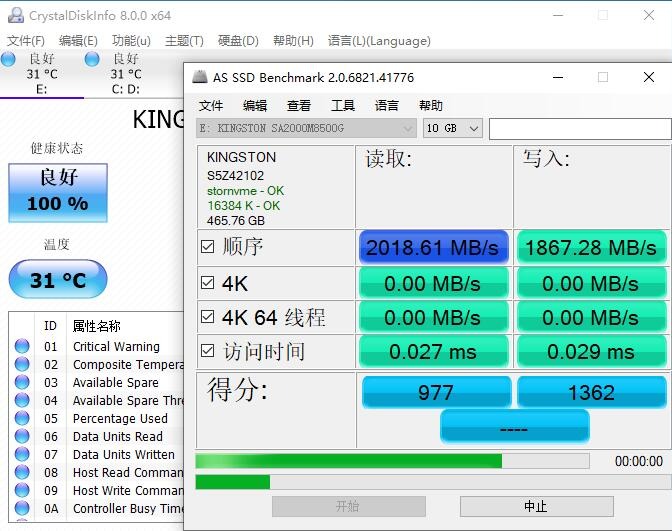This screenshot has width=672, height=531.
Task: Click the 2018.61 MB/s sequential read result
Action: click(x=433, y=247)
